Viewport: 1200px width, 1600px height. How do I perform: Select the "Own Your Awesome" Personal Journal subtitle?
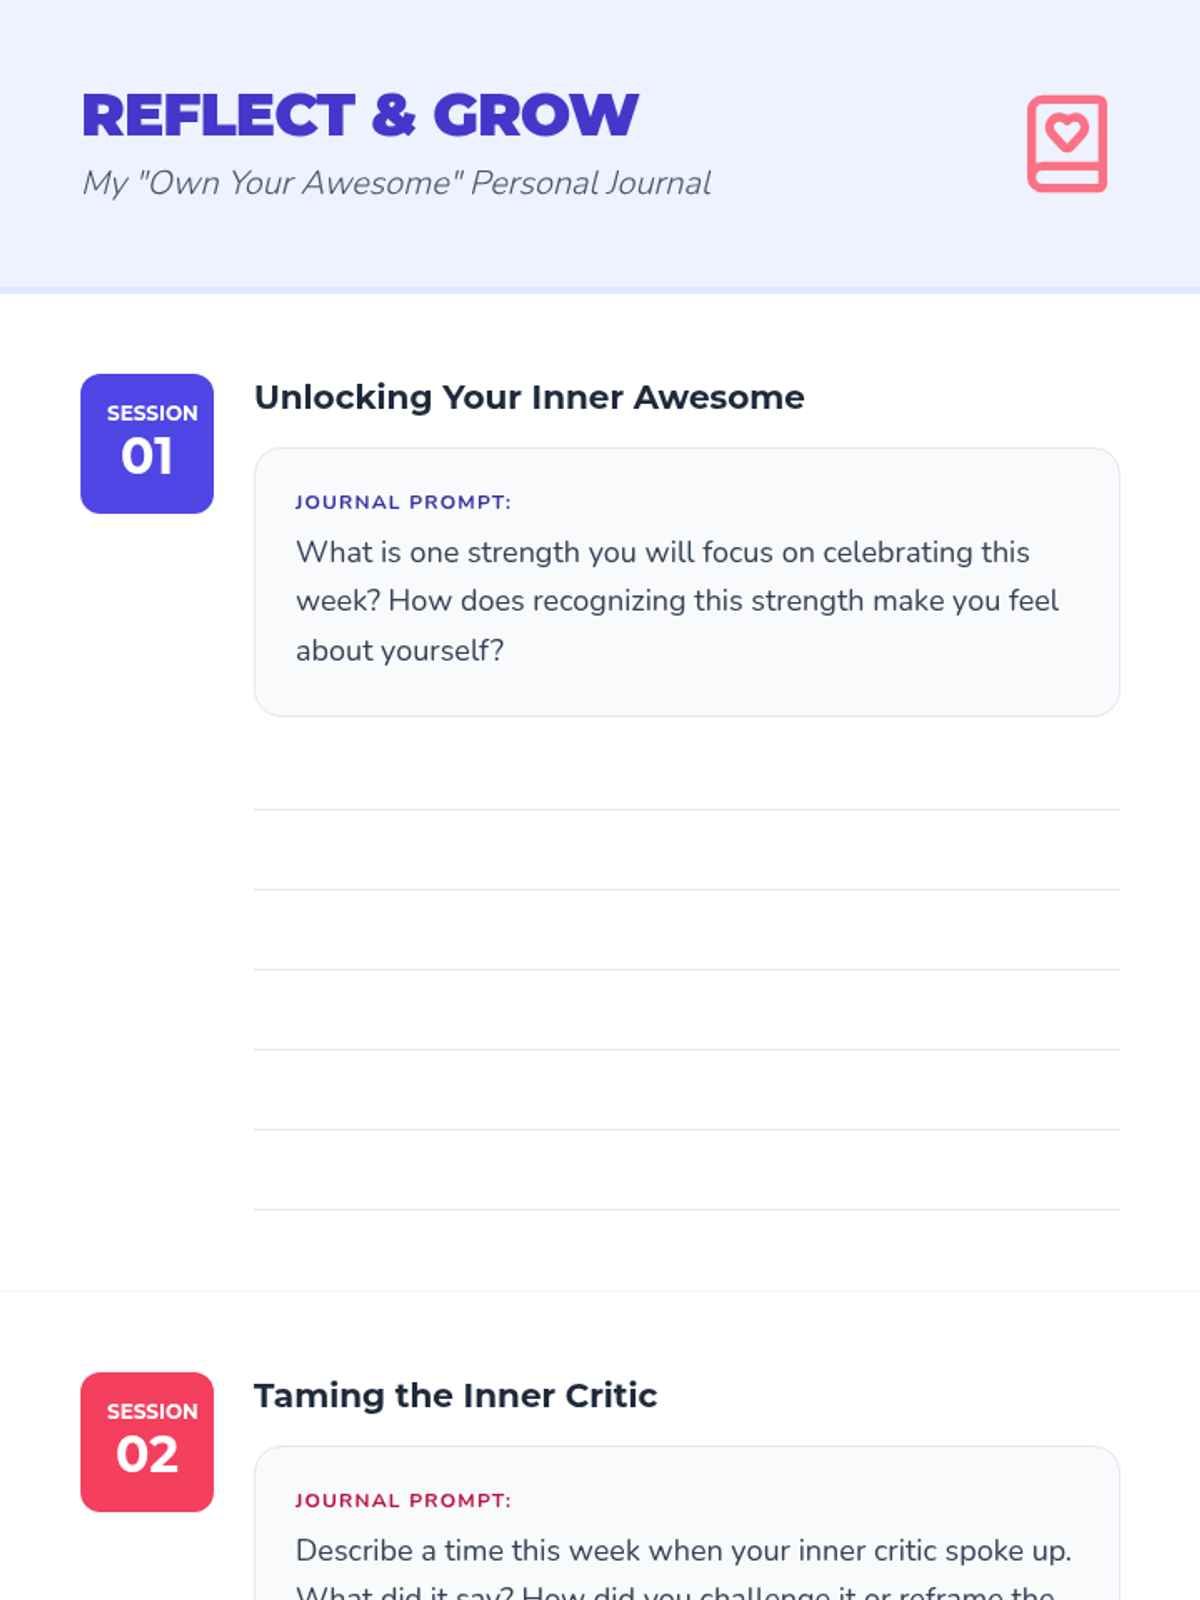397,183
